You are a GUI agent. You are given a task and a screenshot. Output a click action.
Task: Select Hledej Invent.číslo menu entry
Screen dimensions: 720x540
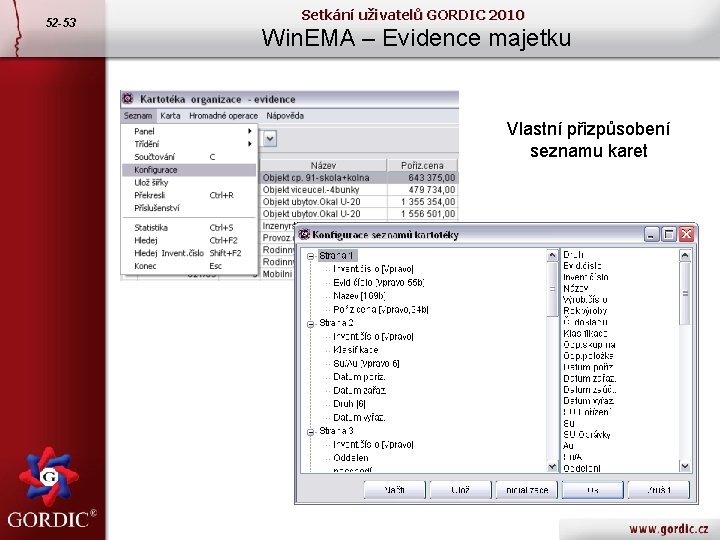point(189,253)
